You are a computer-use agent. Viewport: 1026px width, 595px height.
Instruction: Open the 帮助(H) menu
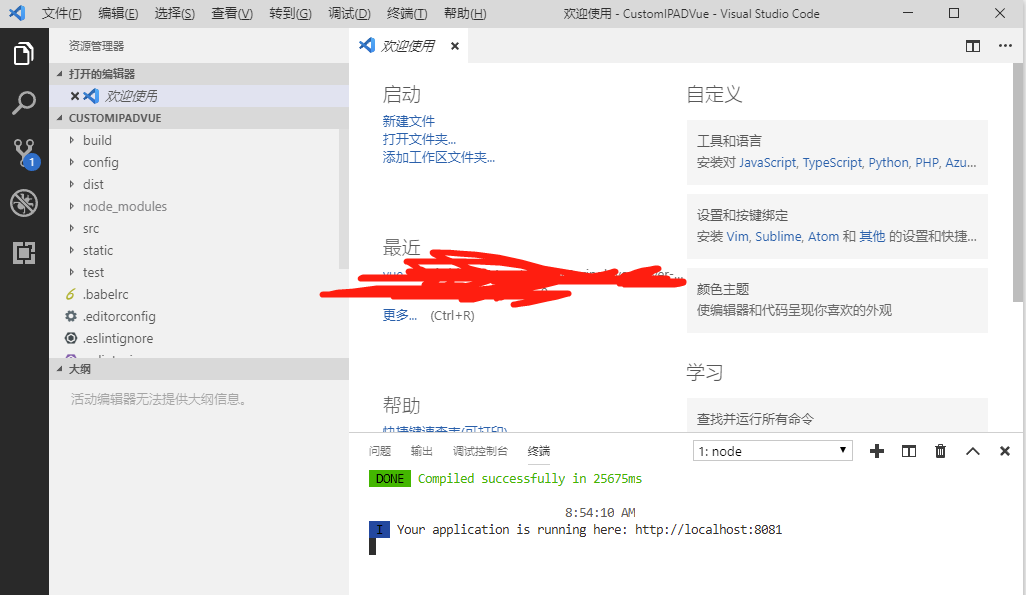465,13
